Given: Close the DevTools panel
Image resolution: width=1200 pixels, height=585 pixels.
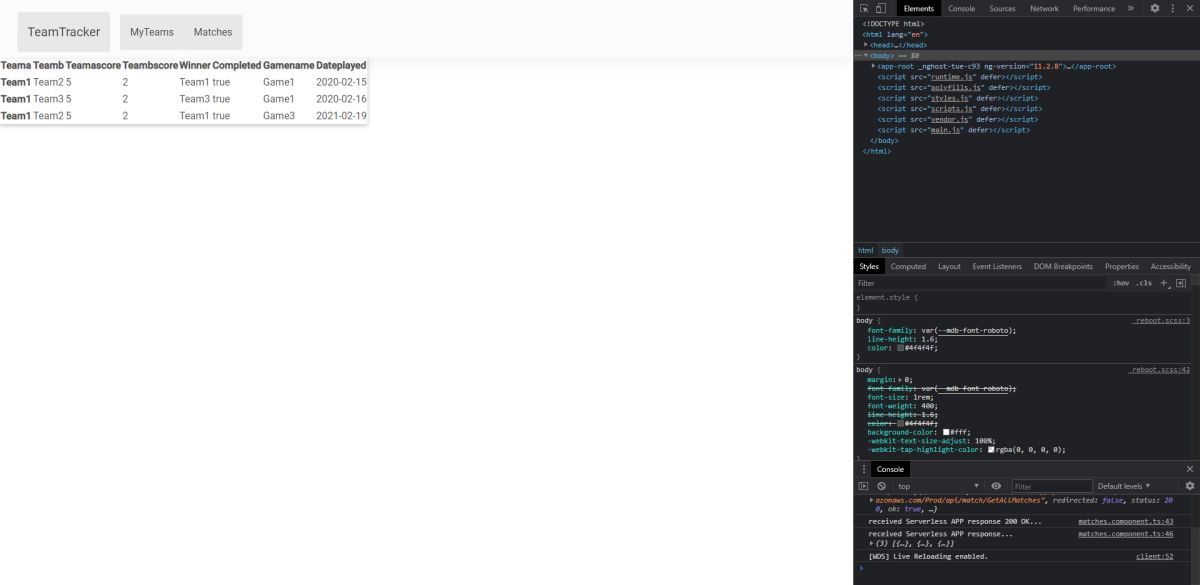Looking at the screenshot, I should 1189,8.
